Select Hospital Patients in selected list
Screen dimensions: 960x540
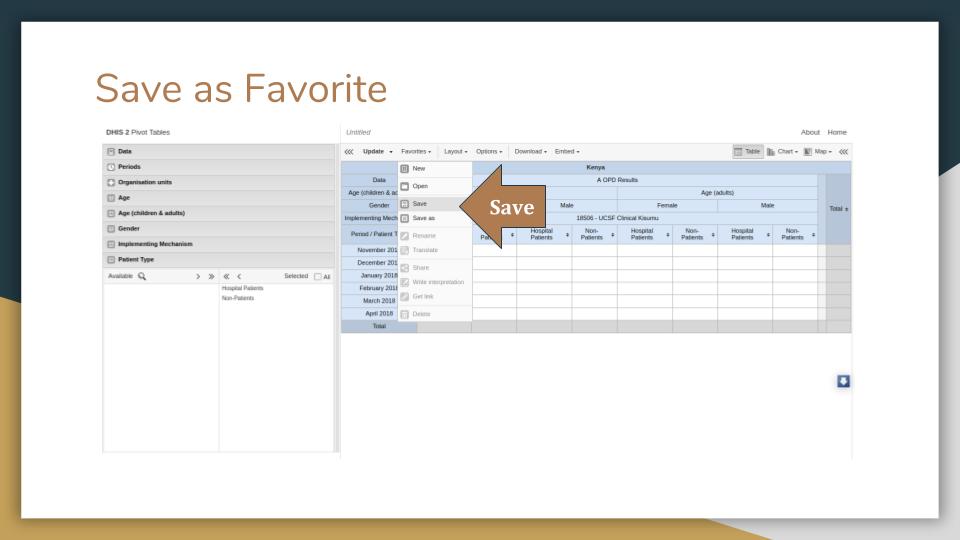coord(242,288)
